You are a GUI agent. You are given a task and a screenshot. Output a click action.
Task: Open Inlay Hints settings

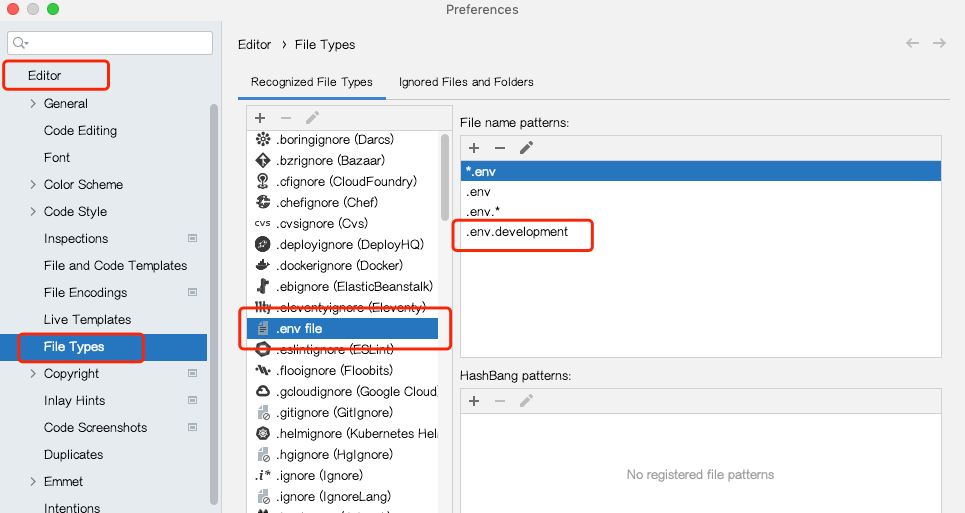pyautogui.click(x=74, y=400)
